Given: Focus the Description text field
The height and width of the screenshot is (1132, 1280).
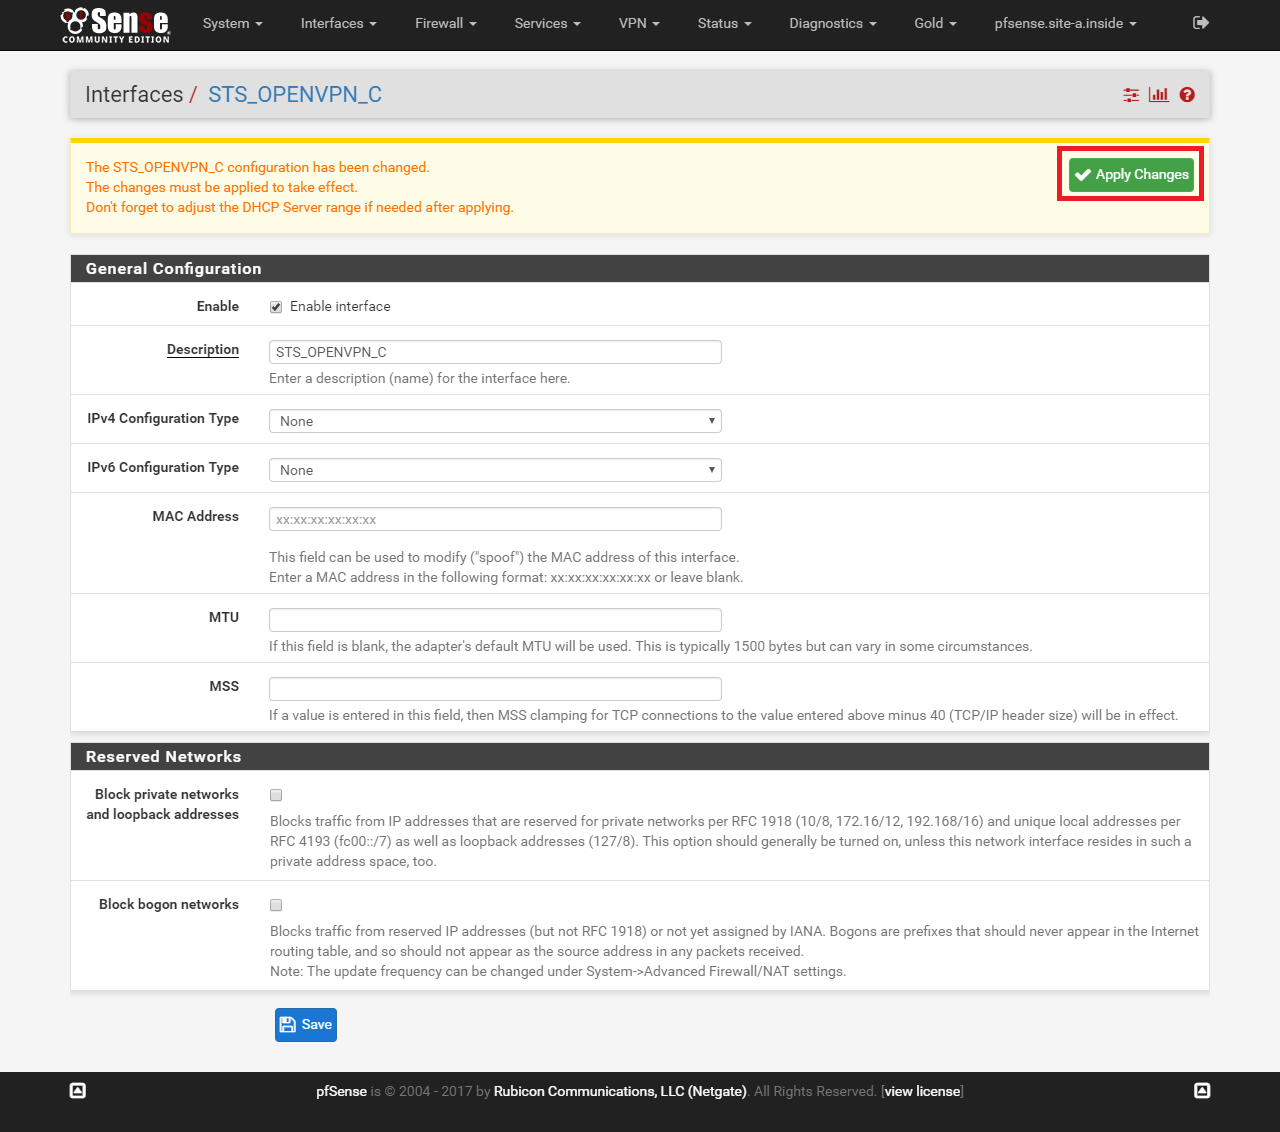Looking at the screenshot, I should pyautogui.click(x=495, y=352).
